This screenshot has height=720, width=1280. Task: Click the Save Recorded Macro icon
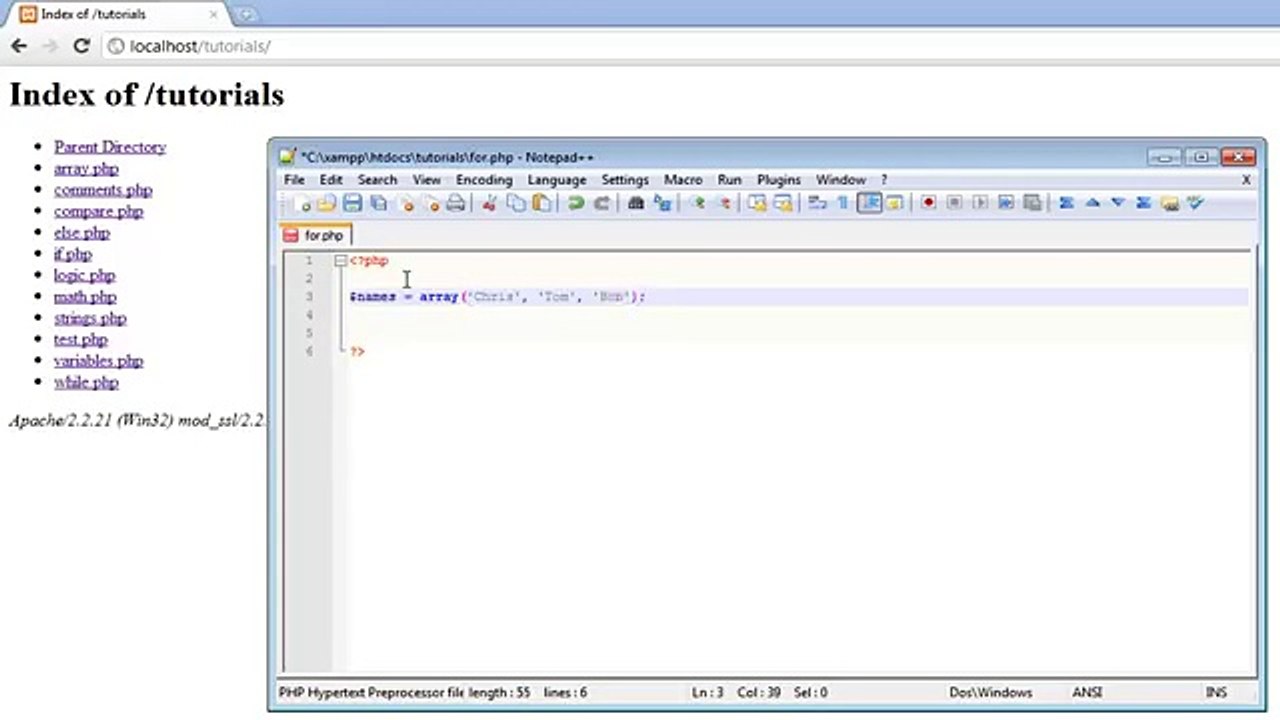1032,203
